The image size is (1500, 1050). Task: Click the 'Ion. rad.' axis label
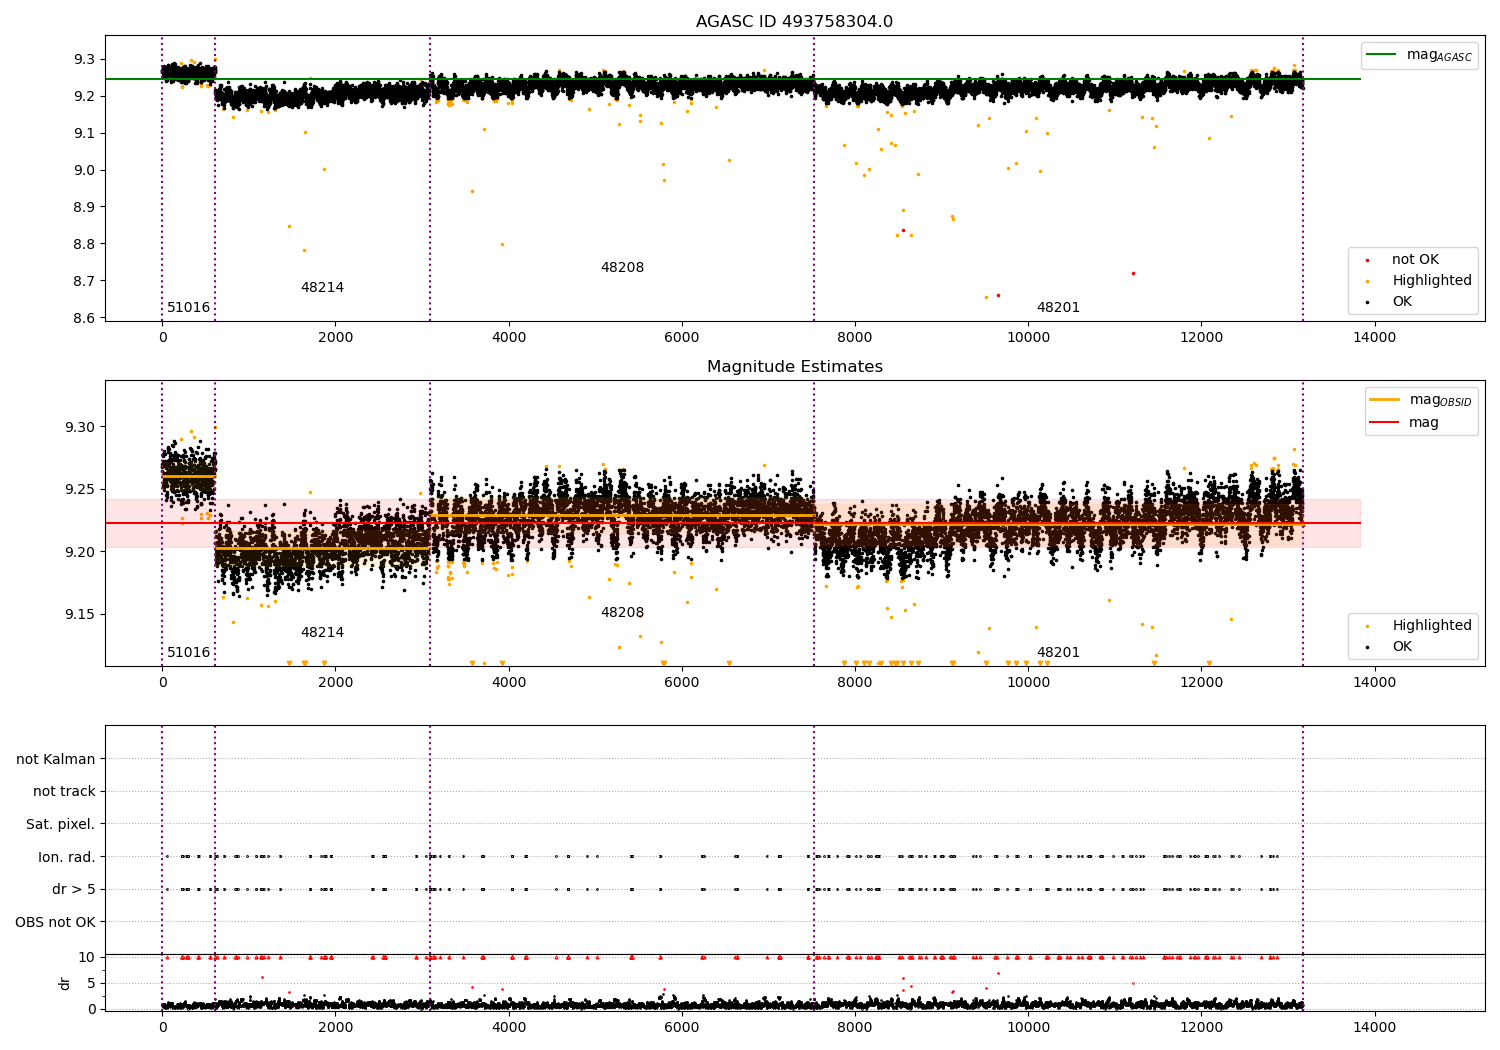[67, 857]
